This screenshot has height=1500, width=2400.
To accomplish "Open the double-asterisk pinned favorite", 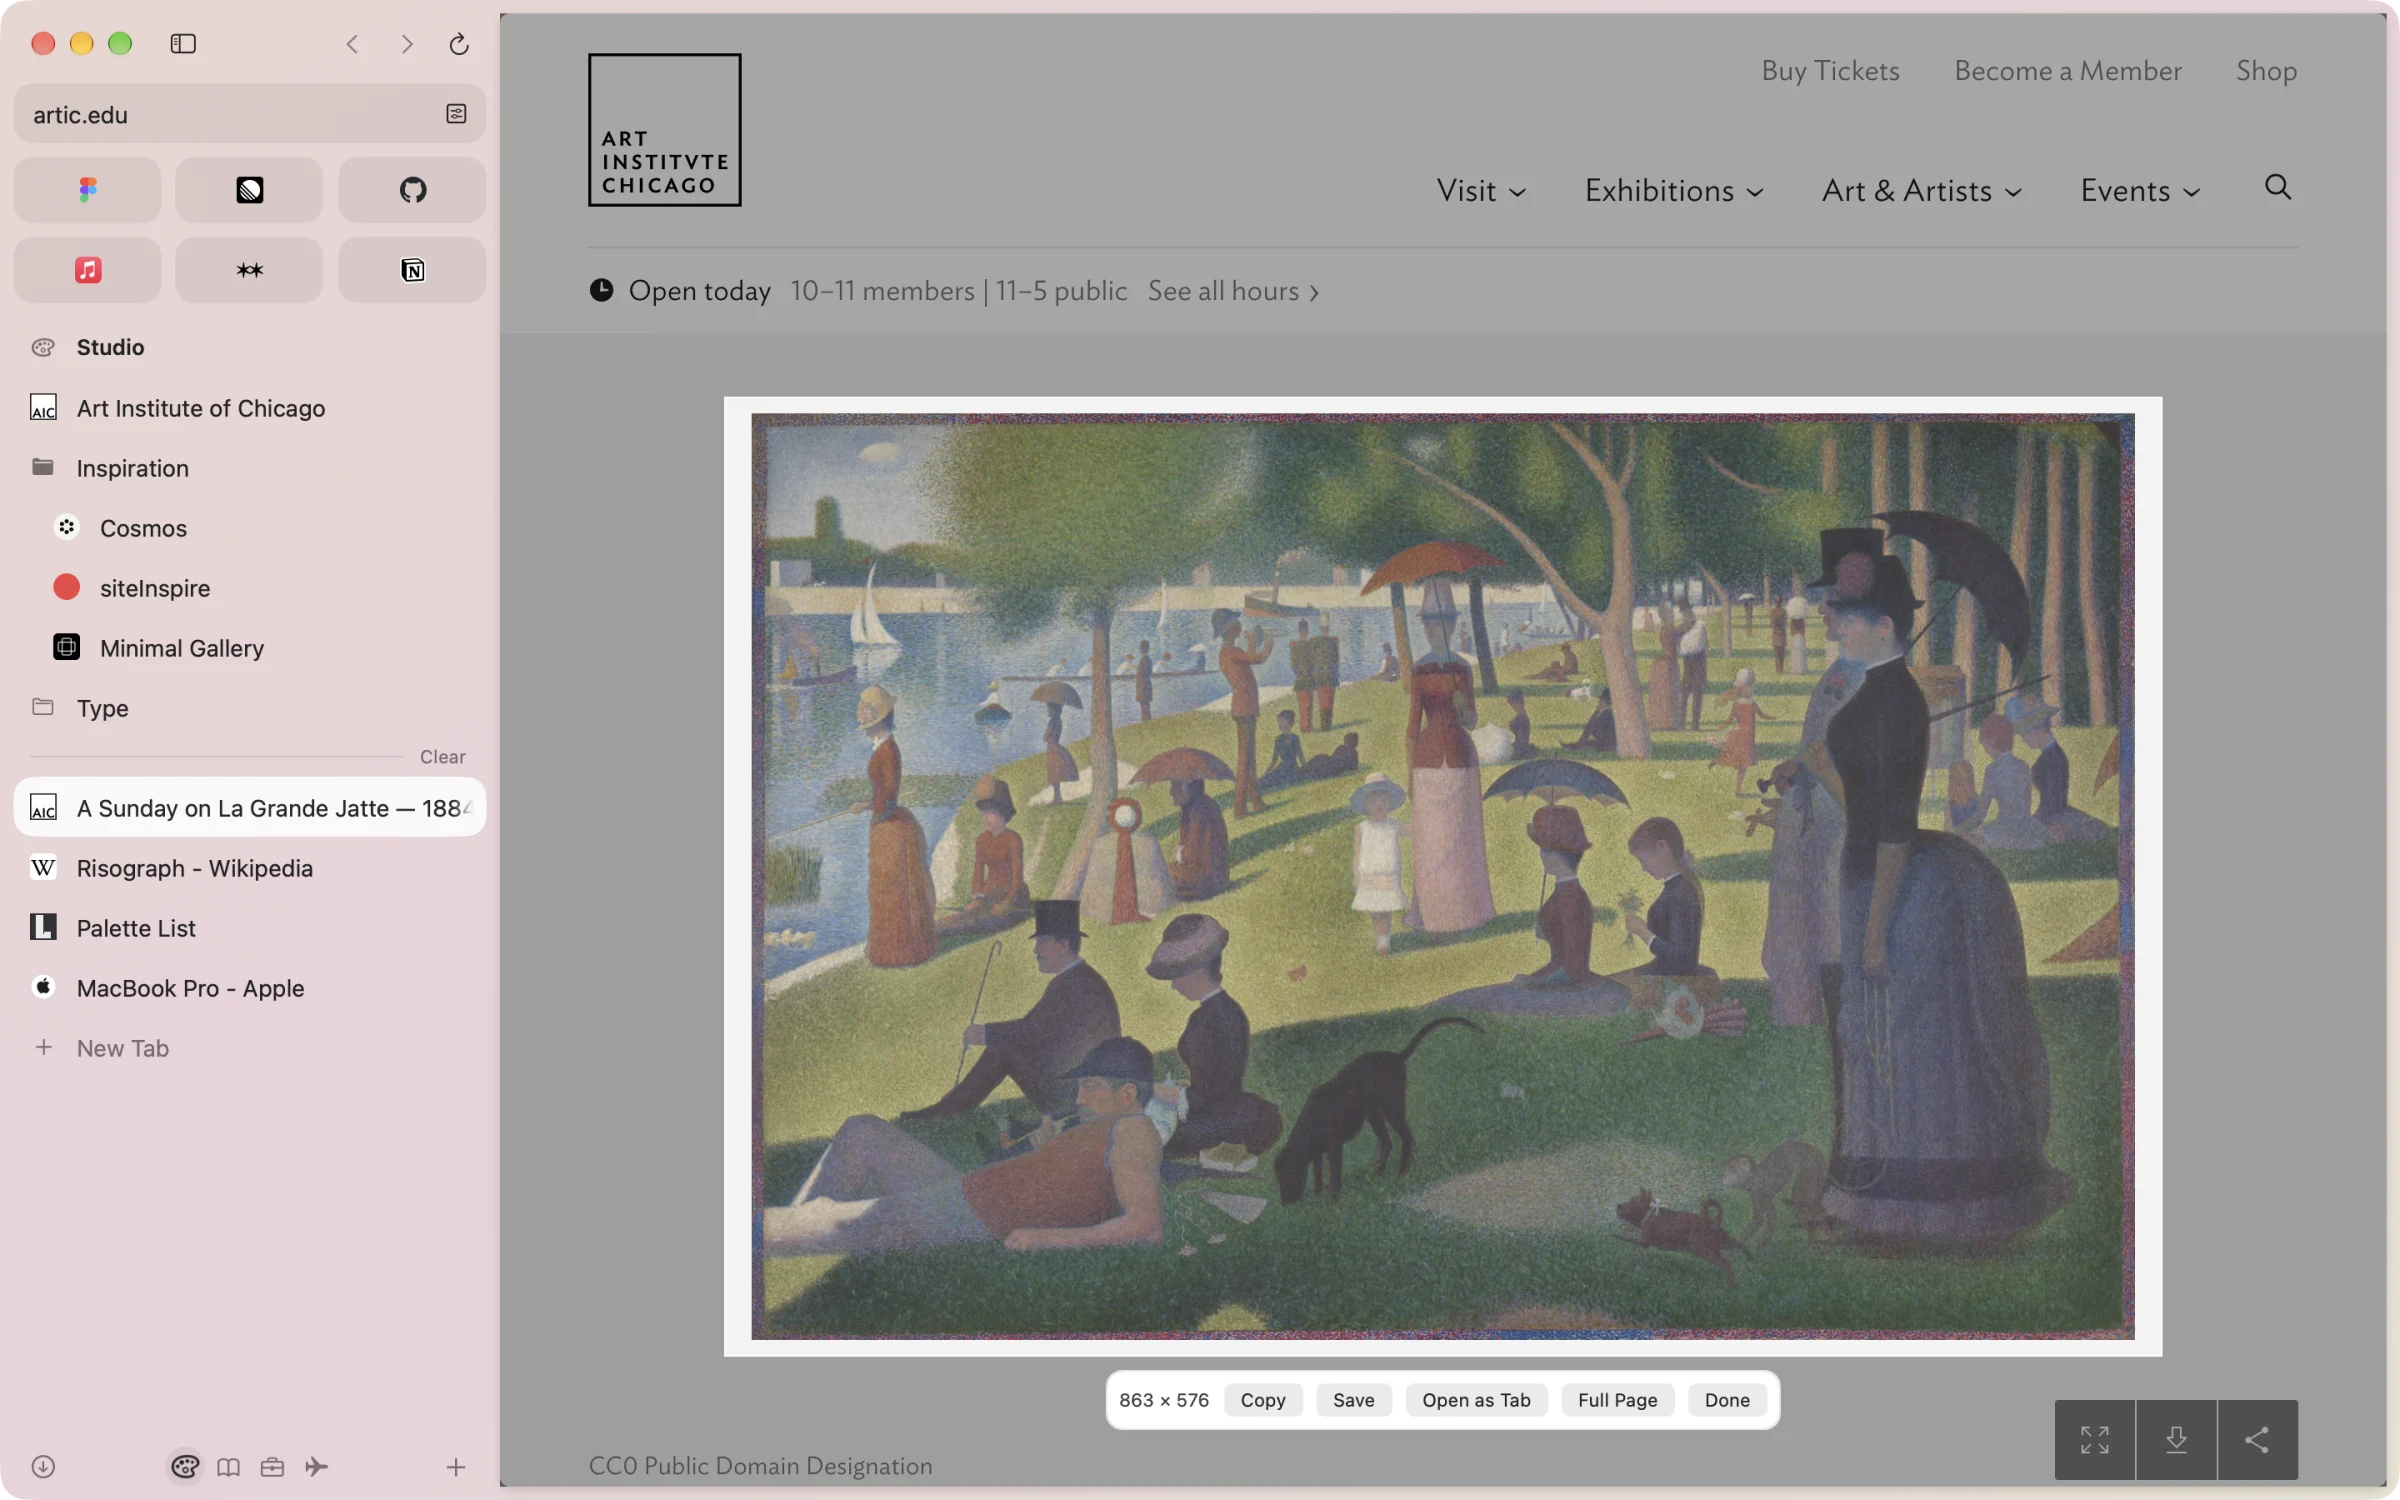I will pyautogui.click(x=249, y=270).
